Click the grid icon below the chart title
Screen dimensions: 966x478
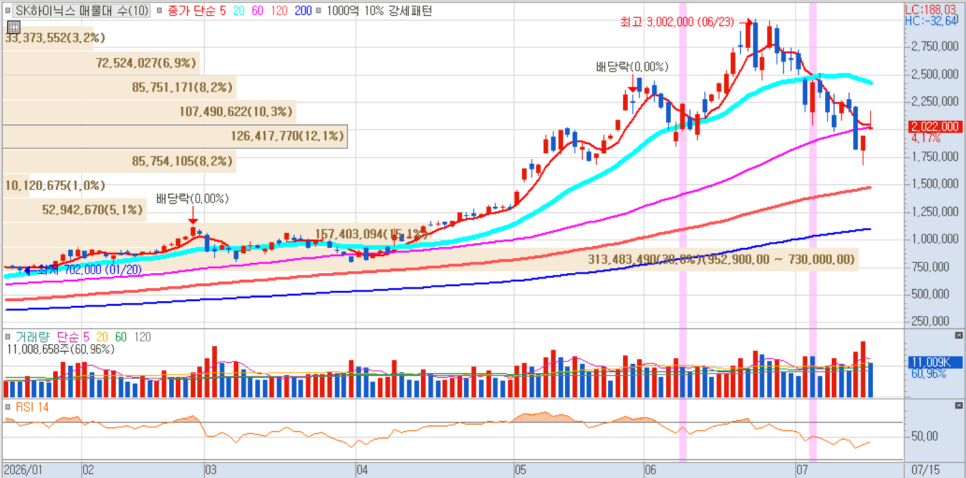(14, 26)
